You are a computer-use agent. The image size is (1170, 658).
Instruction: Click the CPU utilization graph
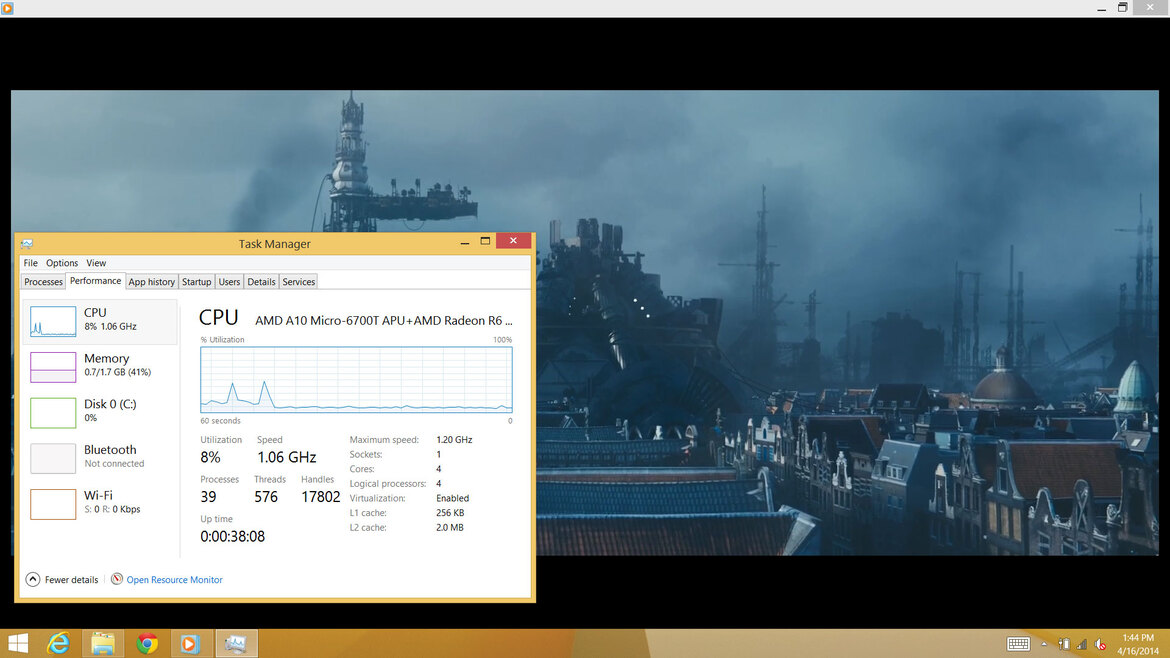[x=356, y=380]
